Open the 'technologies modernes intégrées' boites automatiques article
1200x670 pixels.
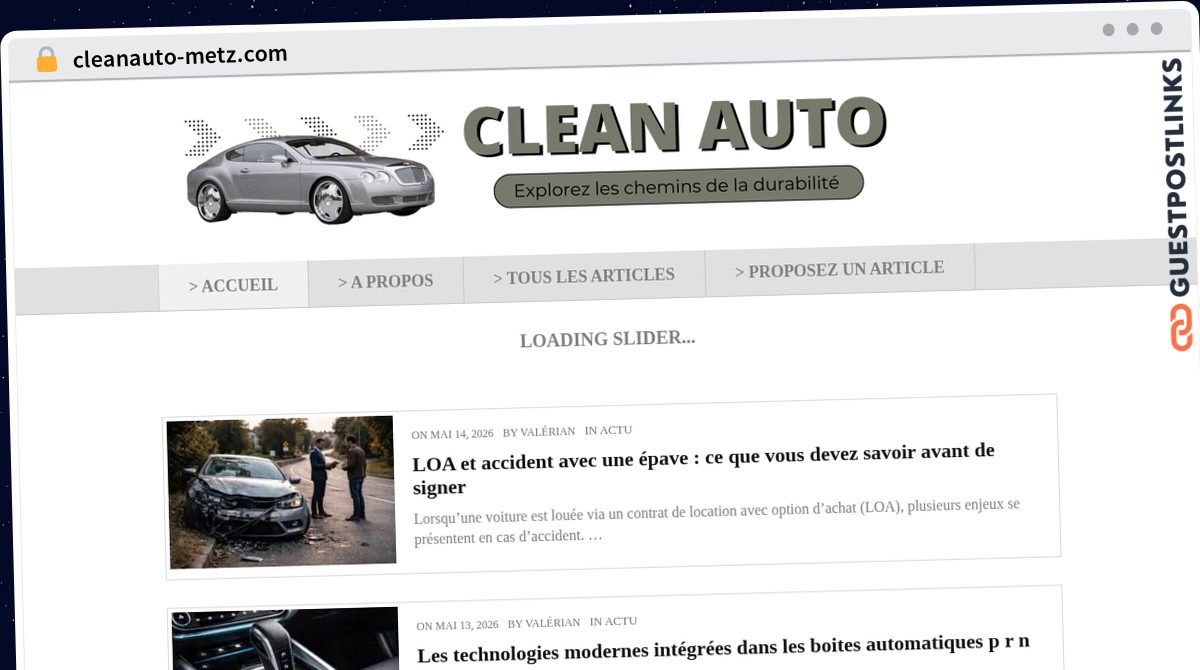point(724,648)
